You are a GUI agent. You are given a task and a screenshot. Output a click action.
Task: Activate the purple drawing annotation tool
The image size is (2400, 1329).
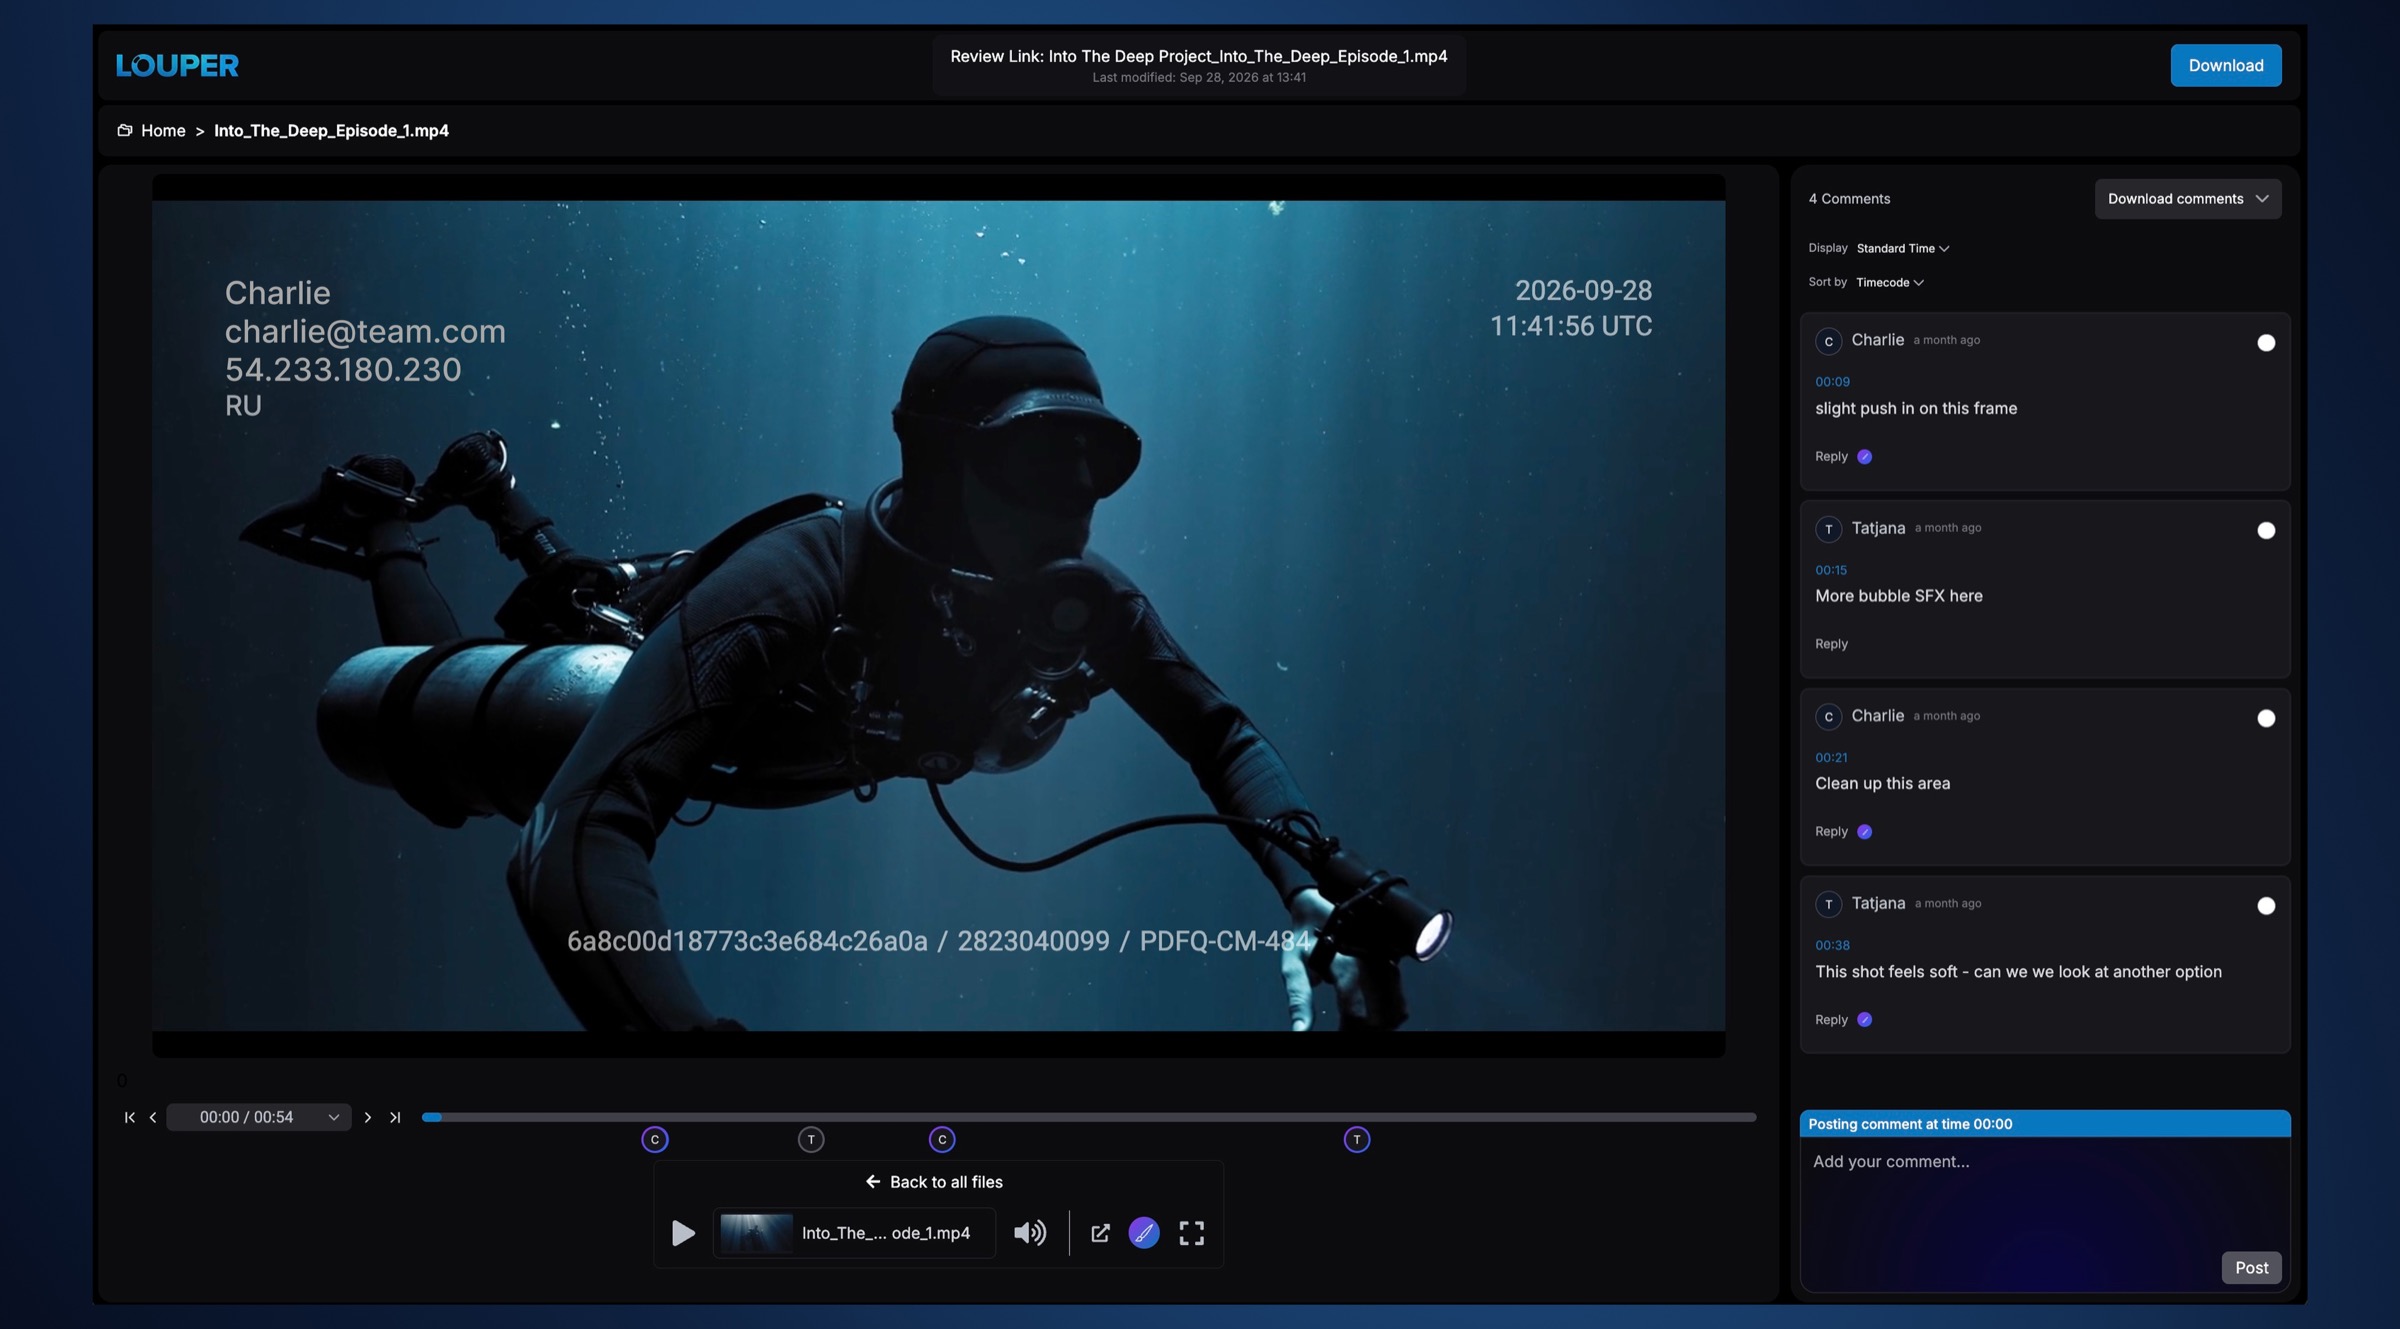1144,1233
